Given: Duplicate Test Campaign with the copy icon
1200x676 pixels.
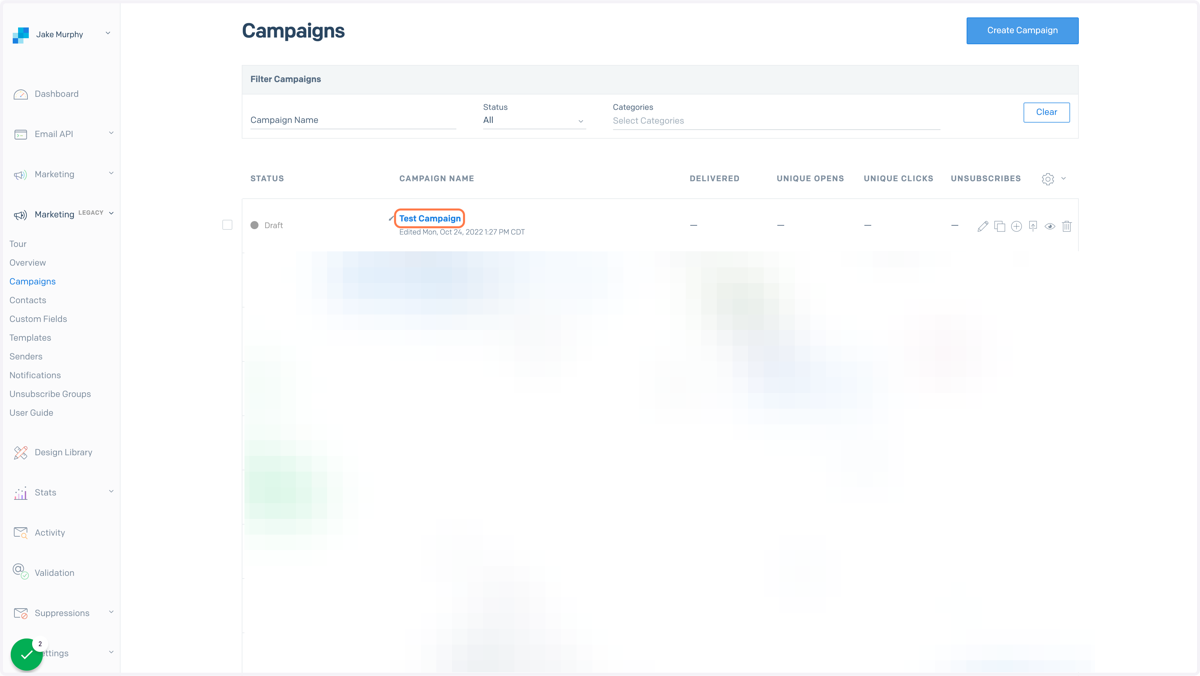Looking at the screenshot, I should coord(1000,226).
